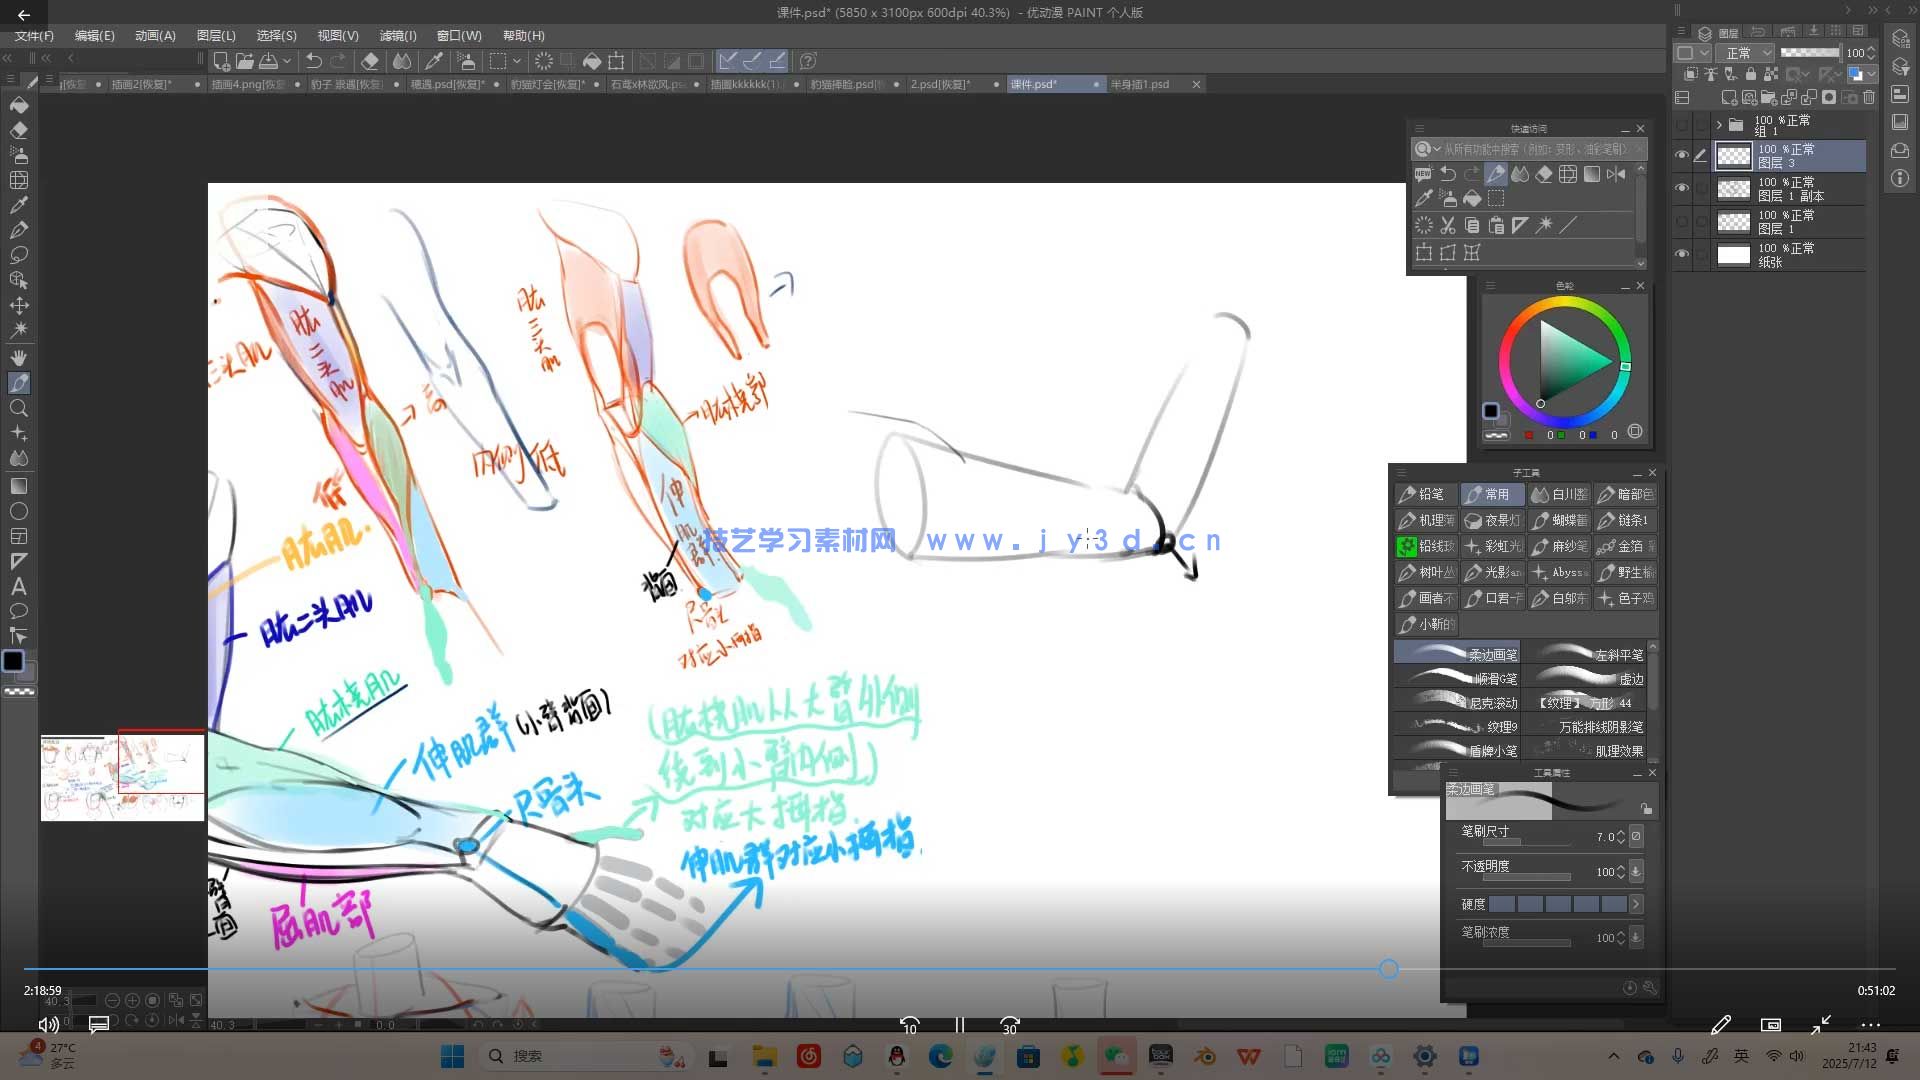Select the Eraser tool in left toolbar
This screenshot has height=1080, width=1920.
[19, 130]
